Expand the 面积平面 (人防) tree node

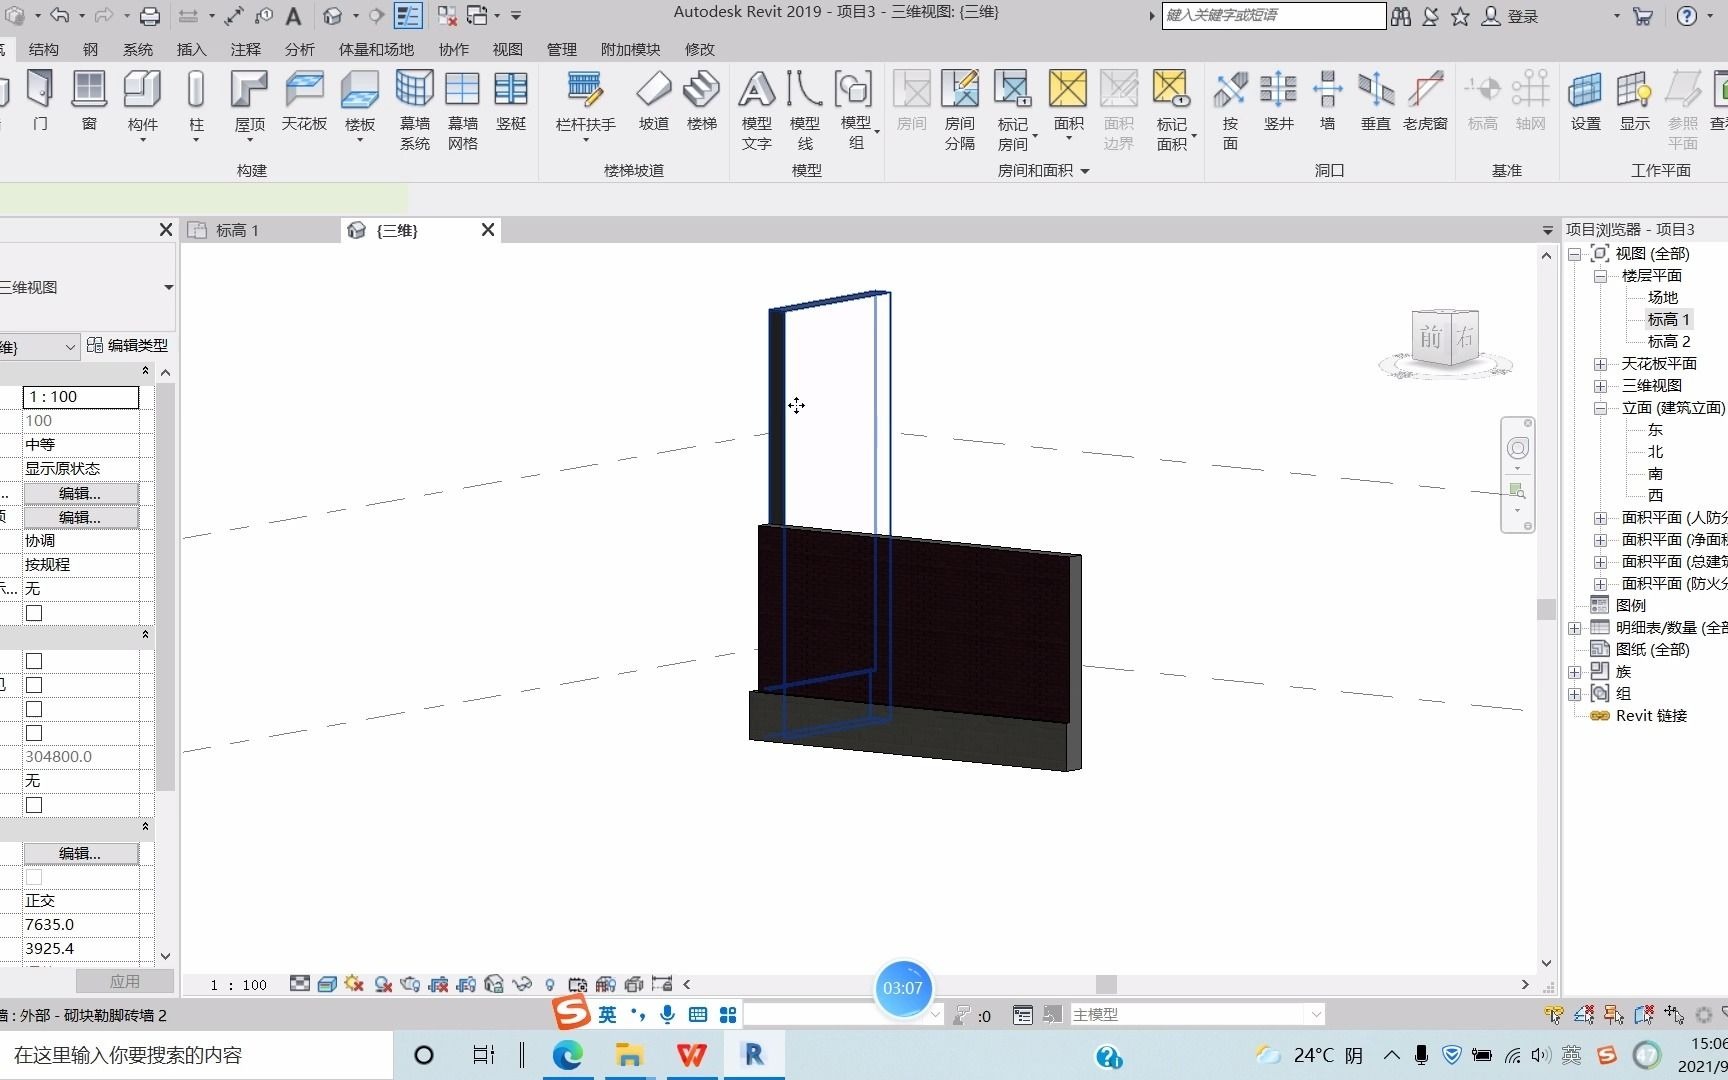1601,517
